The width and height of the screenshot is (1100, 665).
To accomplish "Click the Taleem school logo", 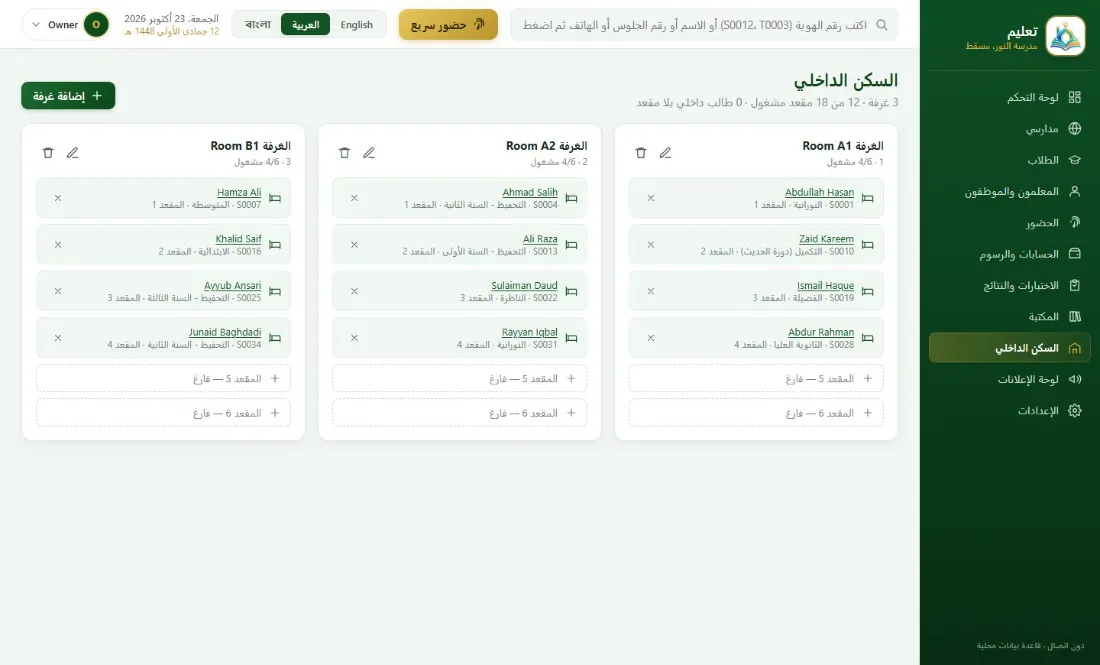I will (x=1065, y=36).
